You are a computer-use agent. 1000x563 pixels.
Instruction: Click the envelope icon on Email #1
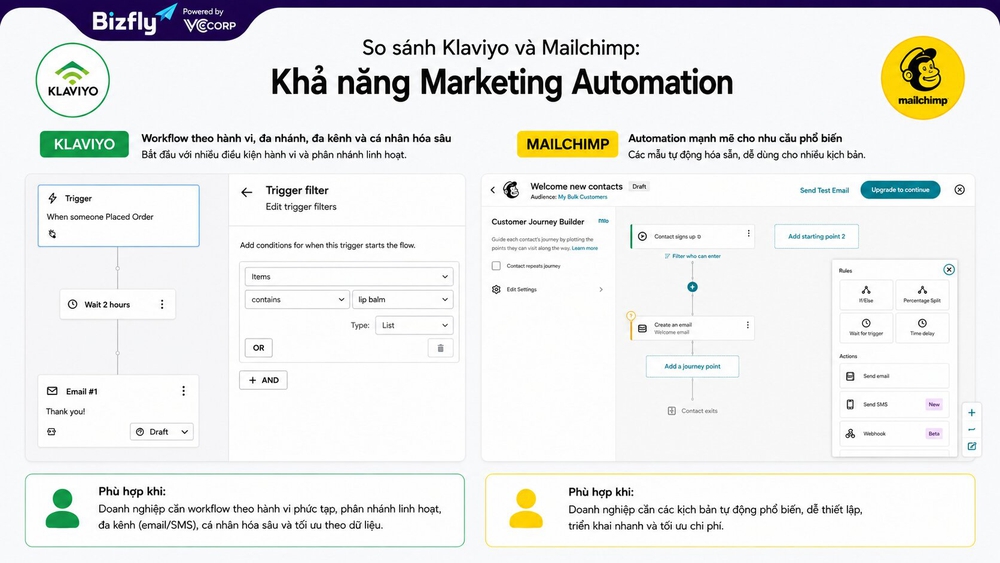click(x=52, y=391)
